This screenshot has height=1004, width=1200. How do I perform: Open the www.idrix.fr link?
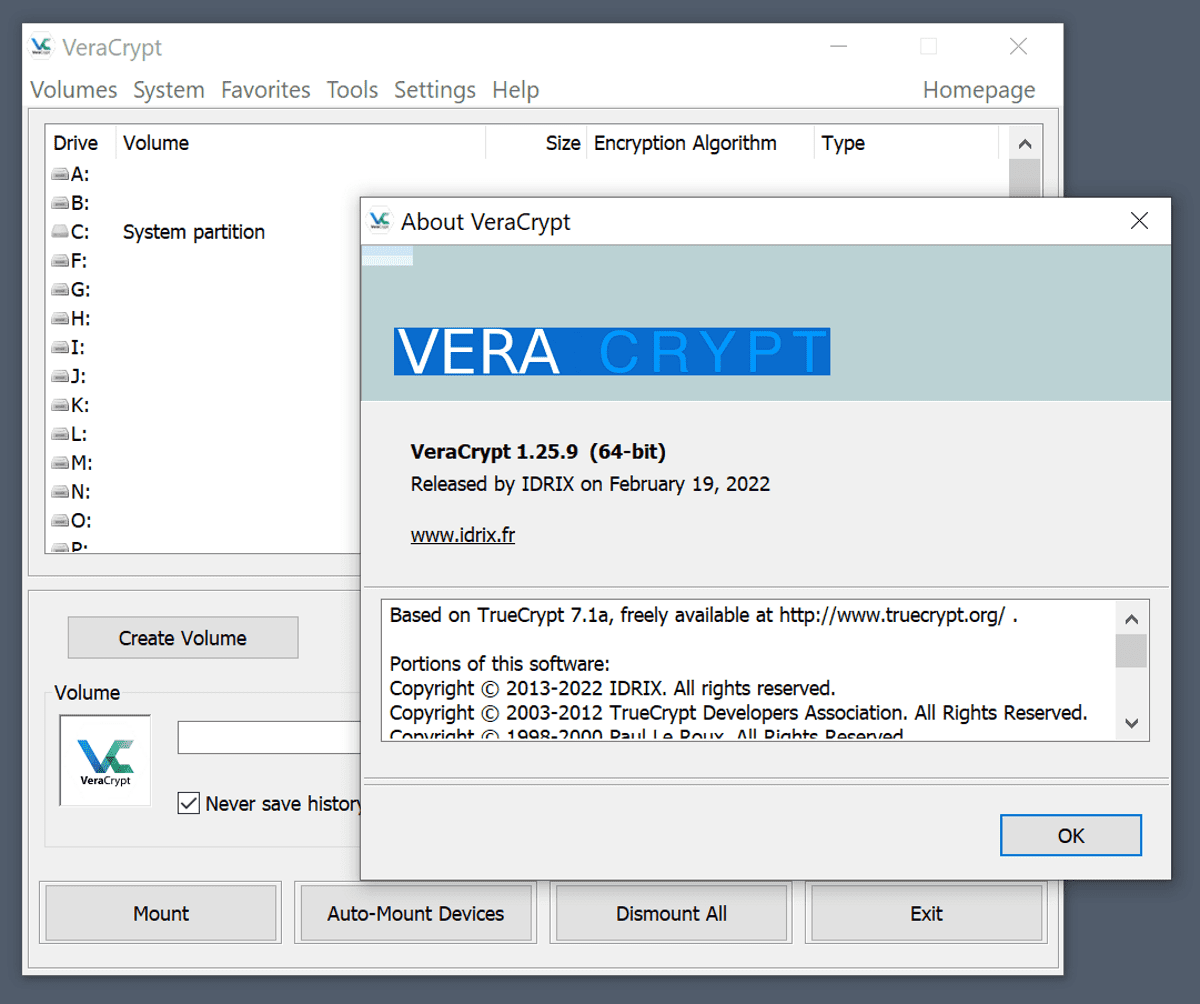[462, 535]
